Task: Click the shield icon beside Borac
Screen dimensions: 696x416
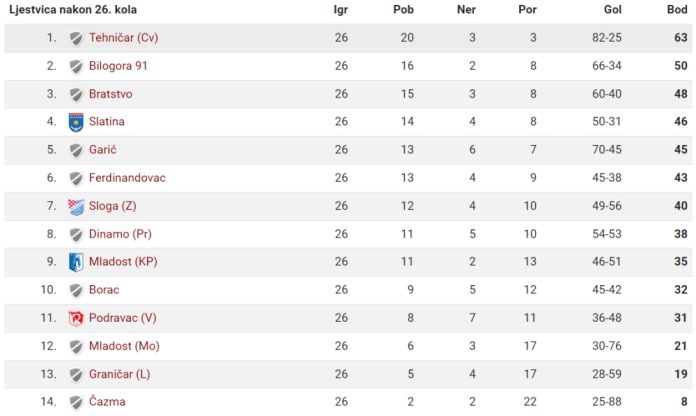Action: coord(76,291)
